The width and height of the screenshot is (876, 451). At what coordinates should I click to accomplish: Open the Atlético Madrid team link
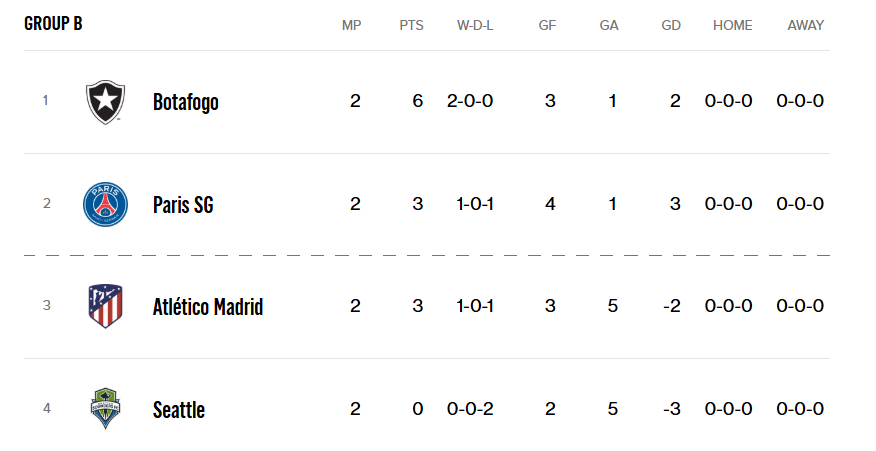point(208,306)
